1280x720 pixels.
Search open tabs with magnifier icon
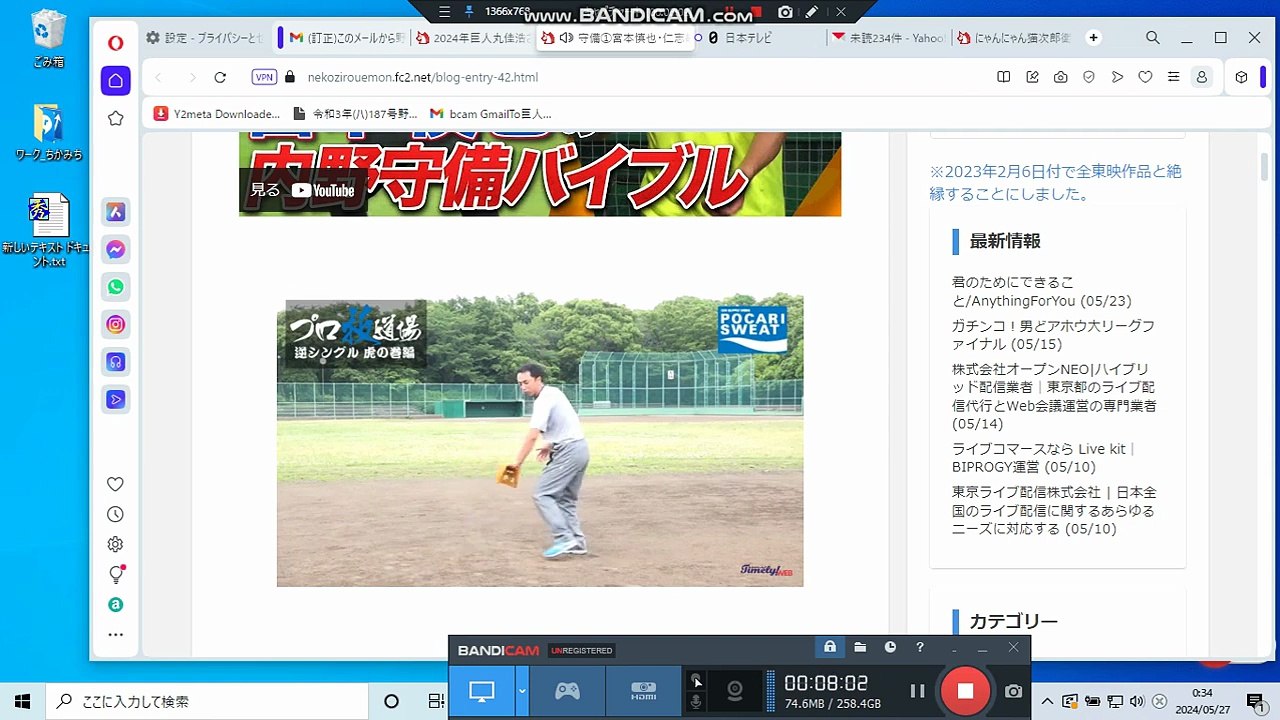pyautogui.click(x=1153, y=38)
